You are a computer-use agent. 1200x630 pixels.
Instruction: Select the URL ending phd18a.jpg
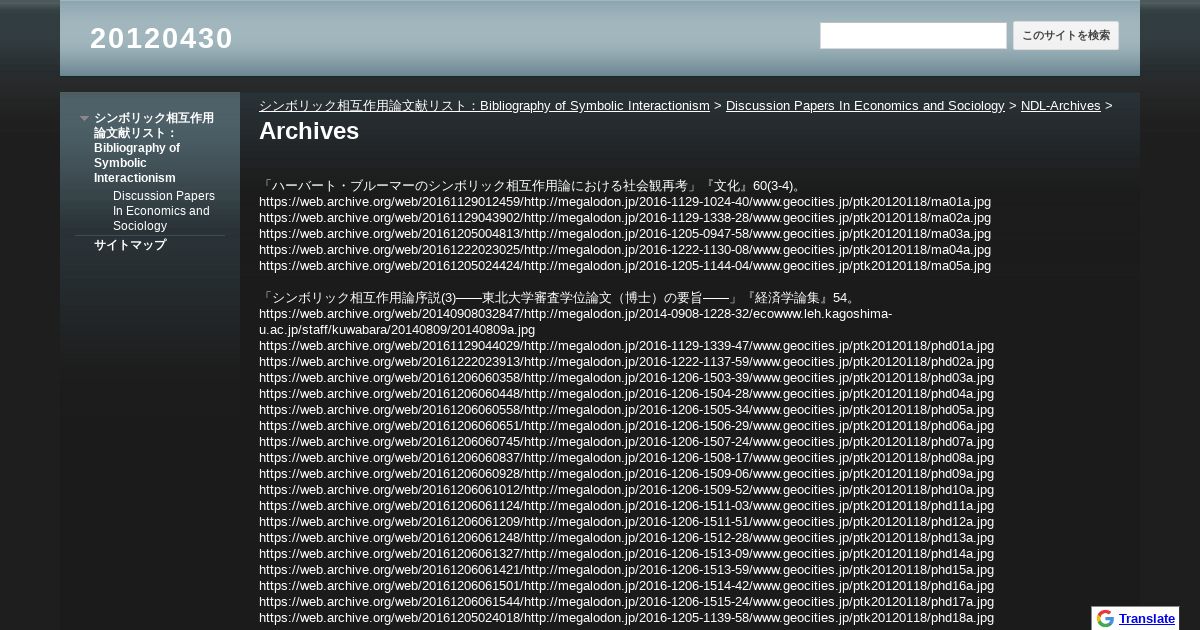(x=627, y=618)
